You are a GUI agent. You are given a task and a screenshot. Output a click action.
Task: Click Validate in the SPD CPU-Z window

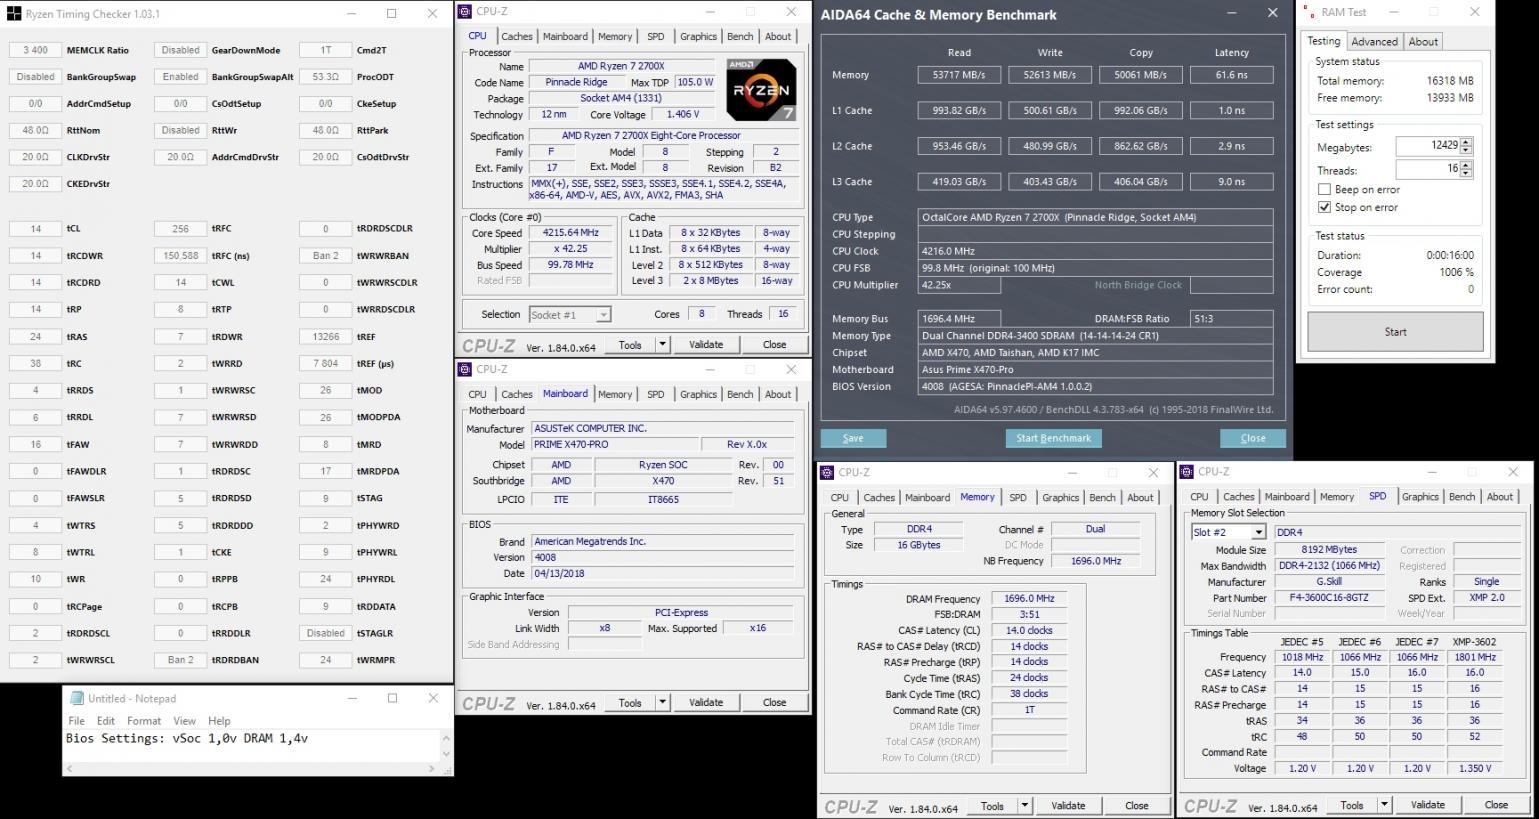pos(1427,804)
